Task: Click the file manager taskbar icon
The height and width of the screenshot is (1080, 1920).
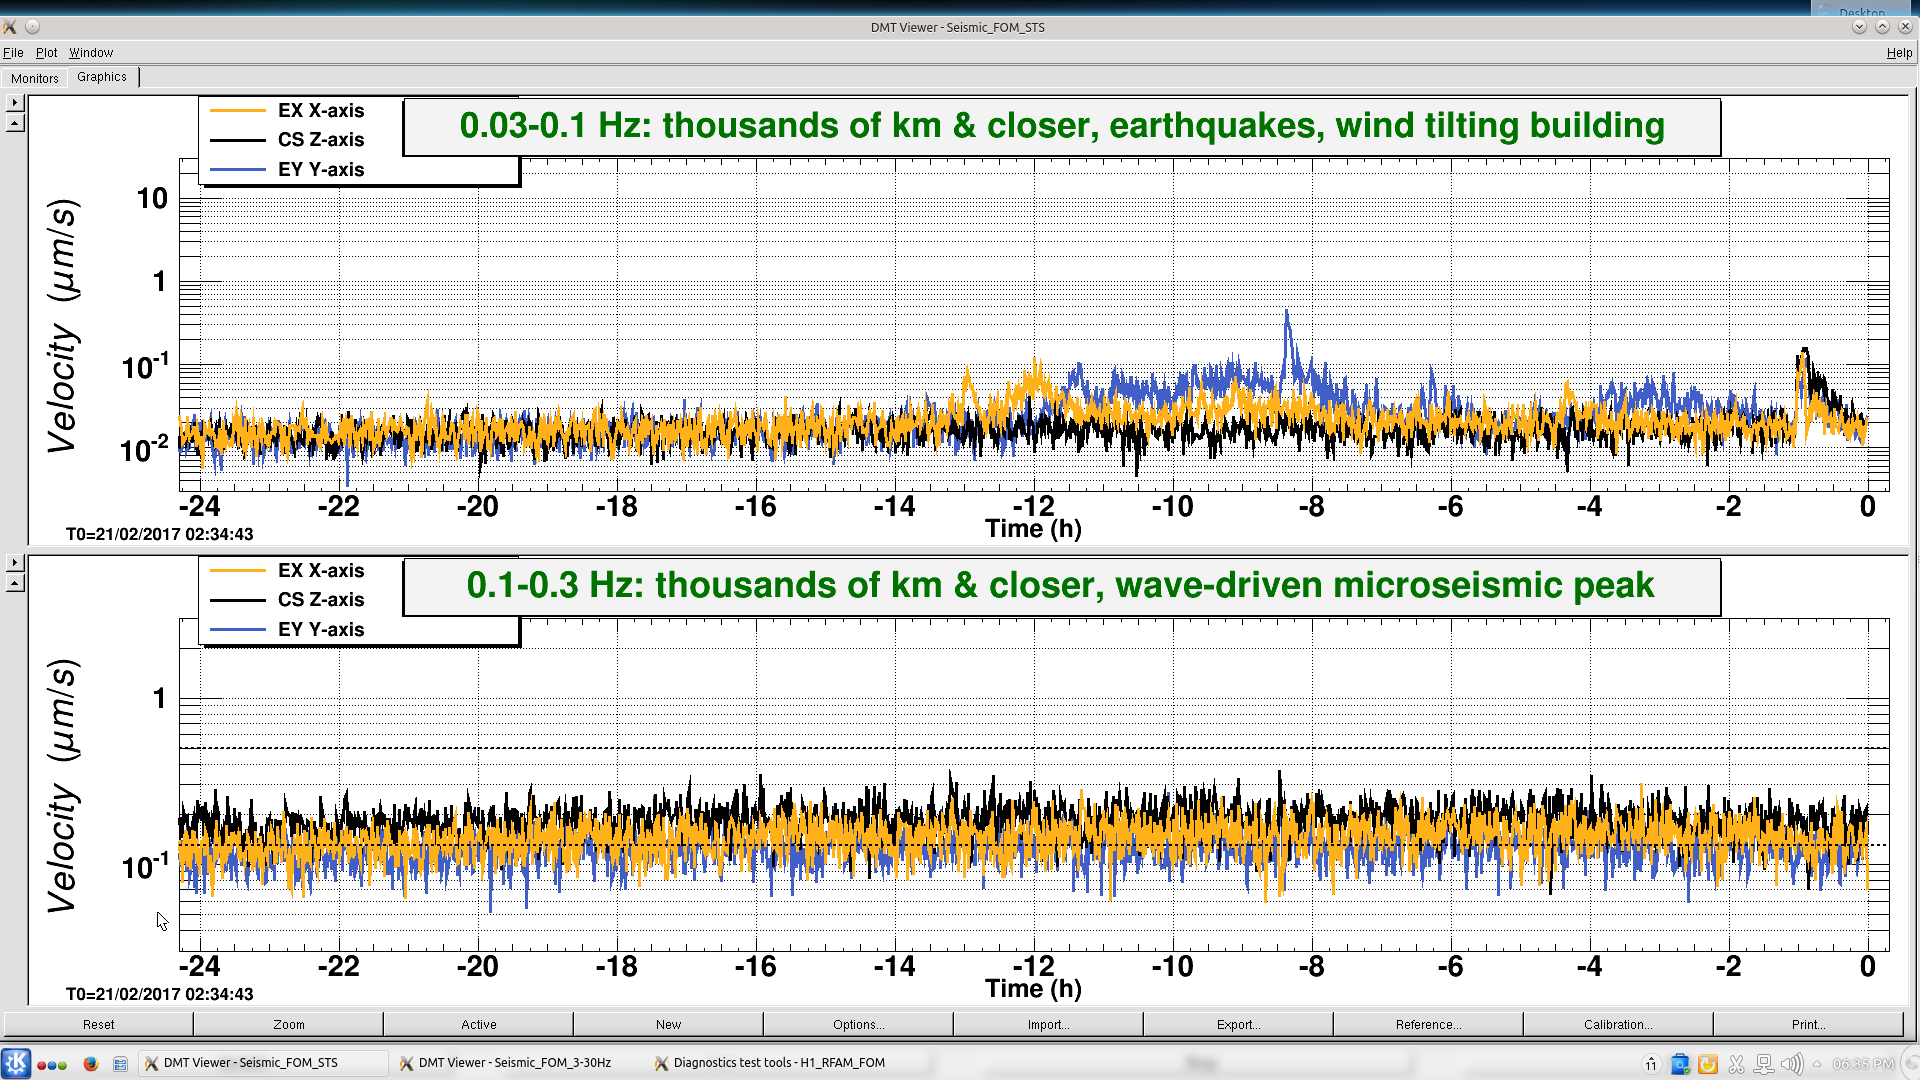Action: pyautogui.click(x=120, y=1064)
